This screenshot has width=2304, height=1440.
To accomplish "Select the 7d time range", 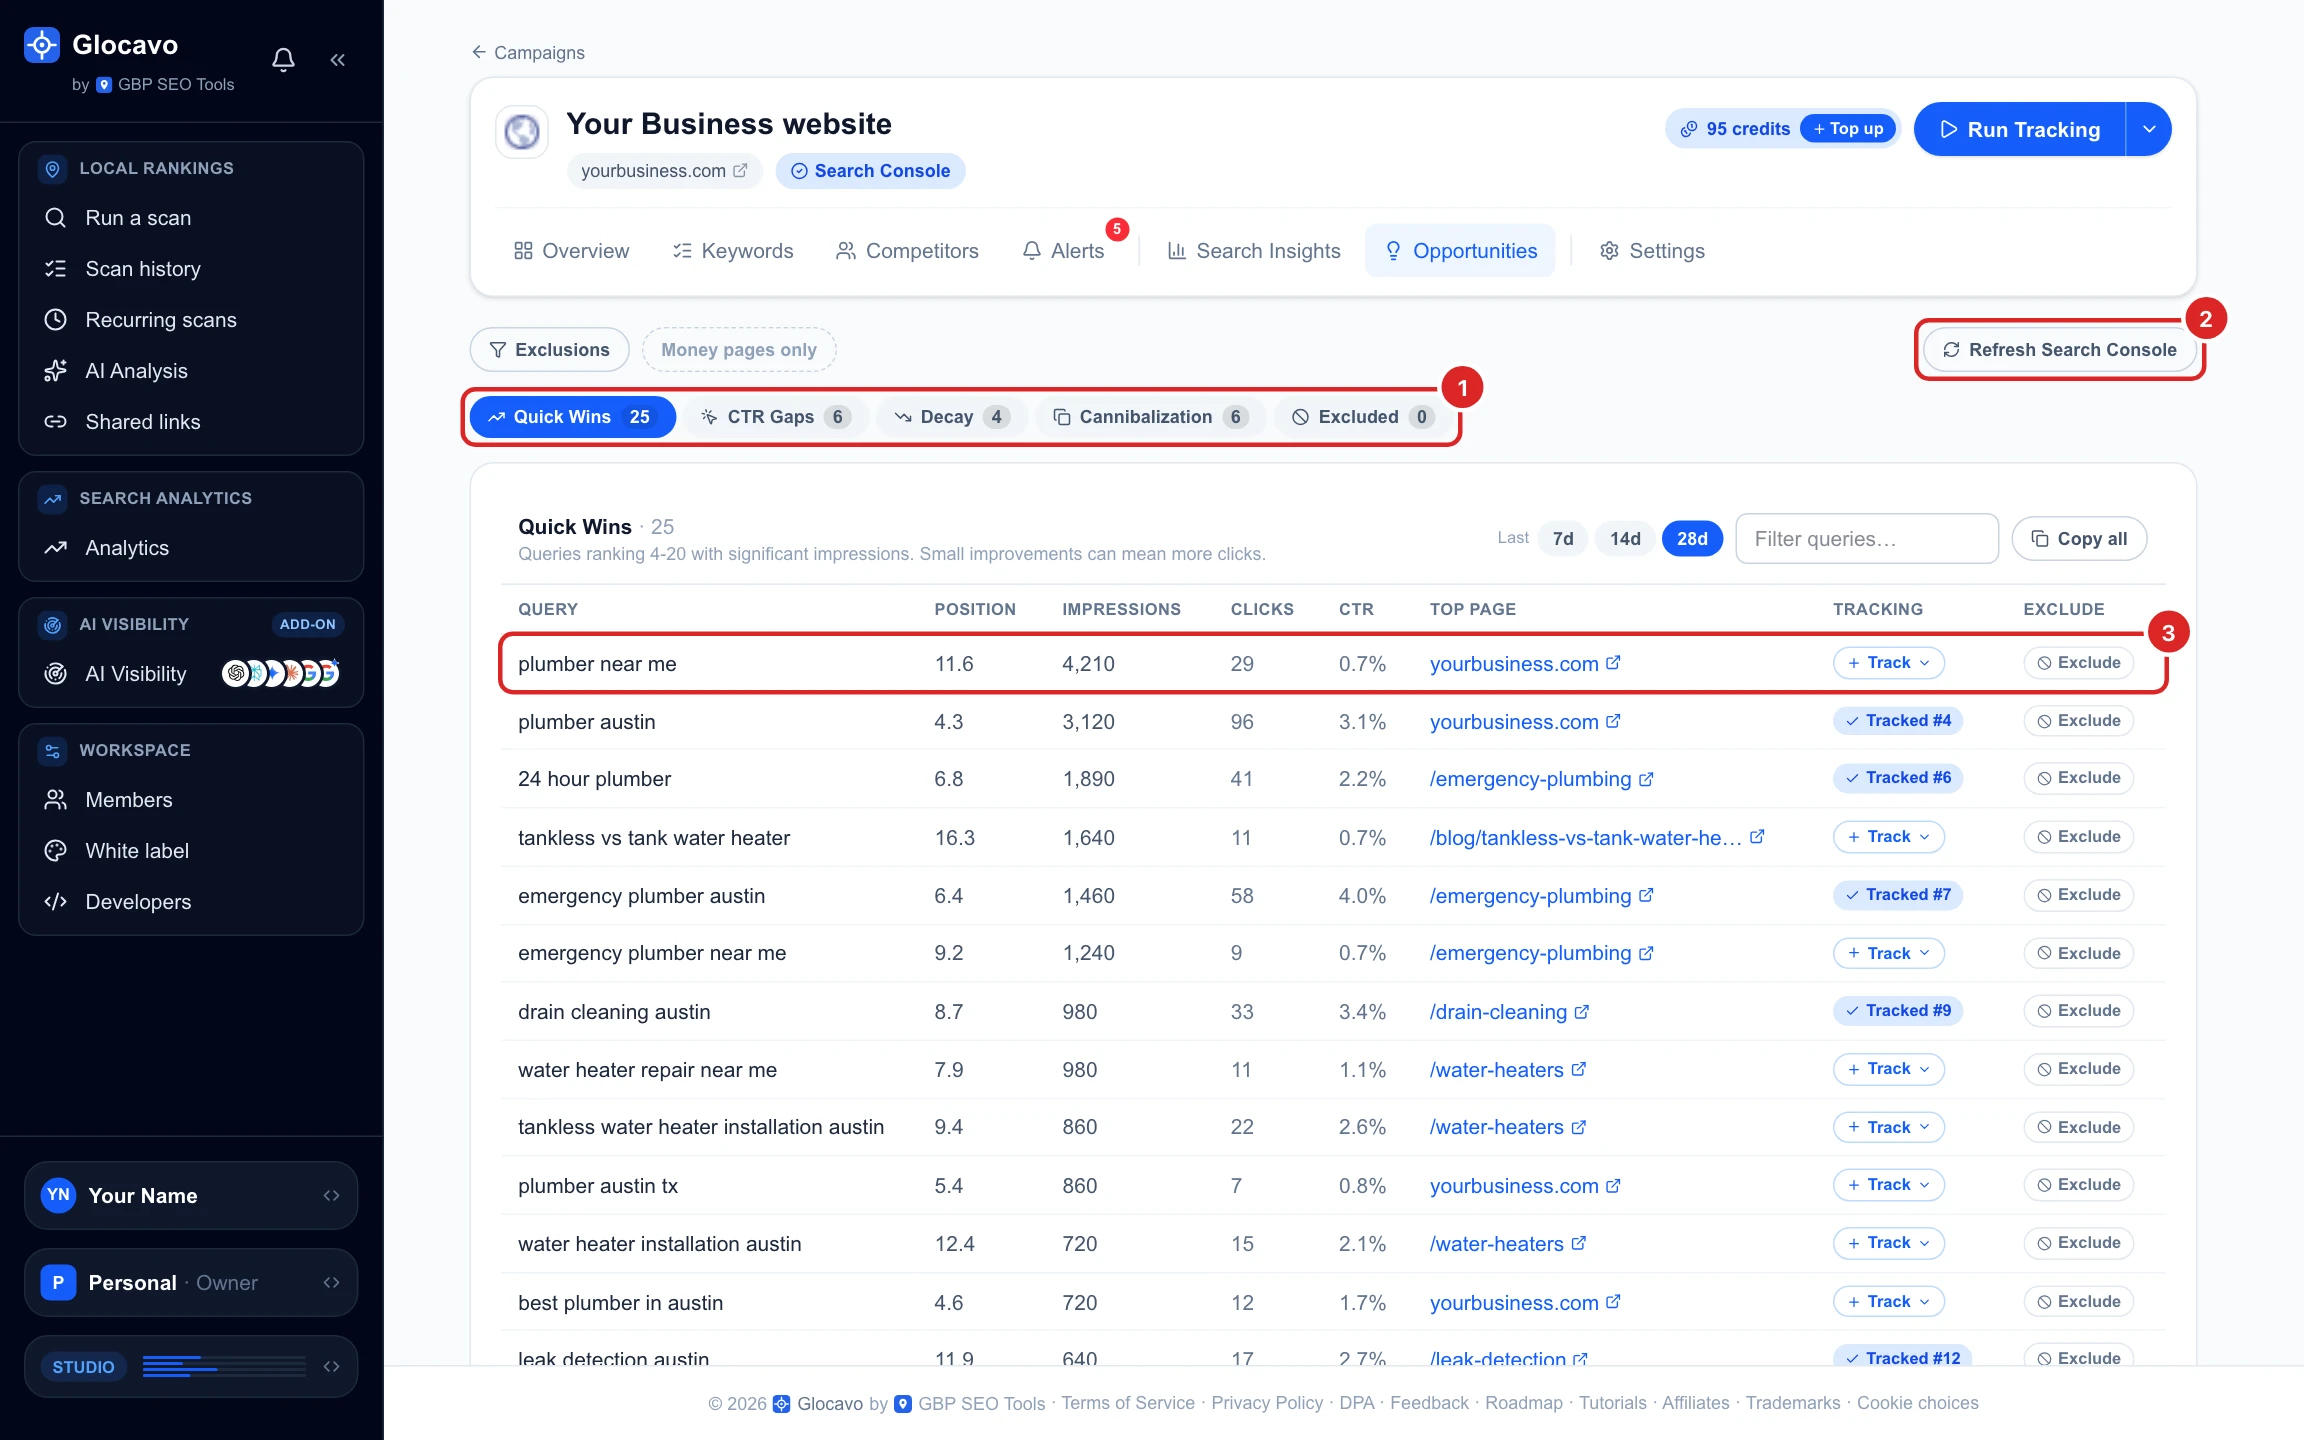I will pyautogui.click(x=1563, y=539).
